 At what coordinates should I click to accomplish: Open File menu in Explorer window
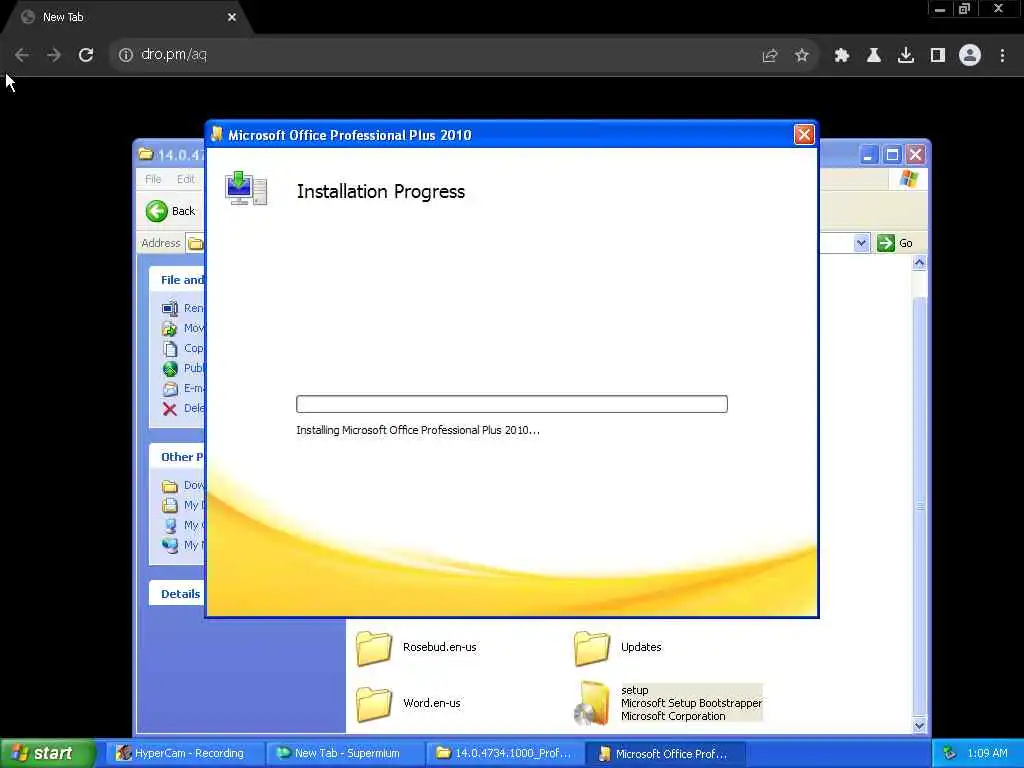(153, 179)
